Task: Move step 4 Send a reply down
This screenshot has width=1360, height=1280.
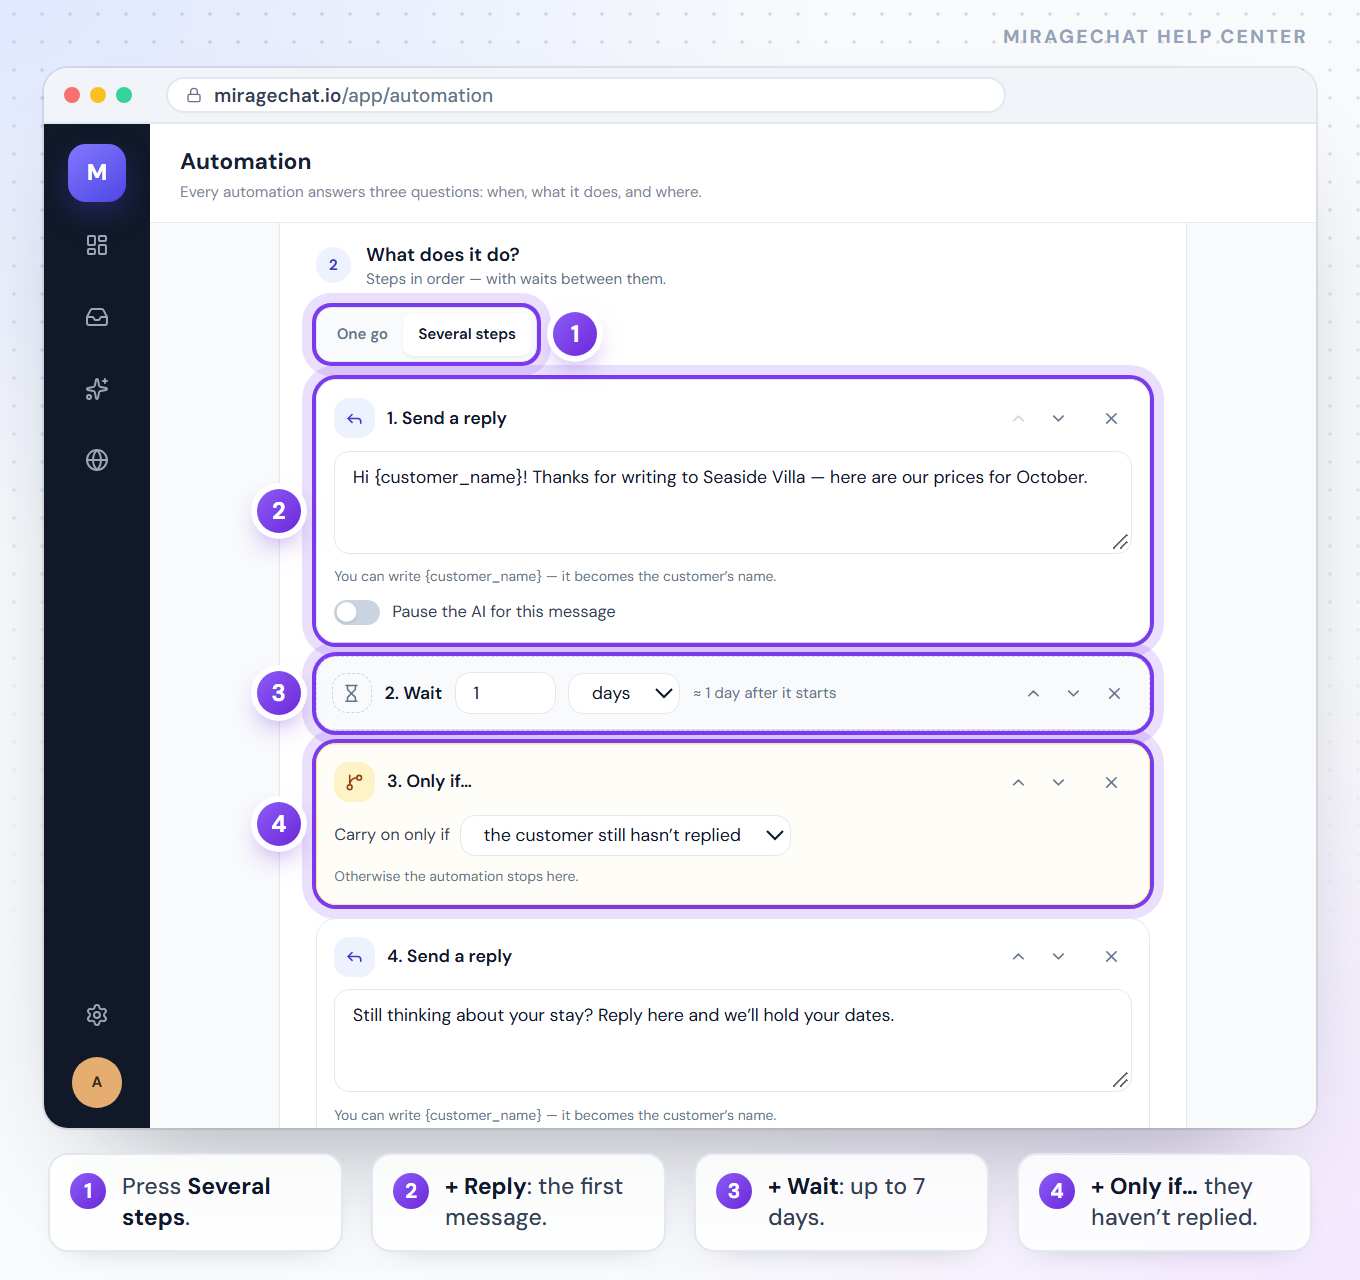Action: (1058, 957)
